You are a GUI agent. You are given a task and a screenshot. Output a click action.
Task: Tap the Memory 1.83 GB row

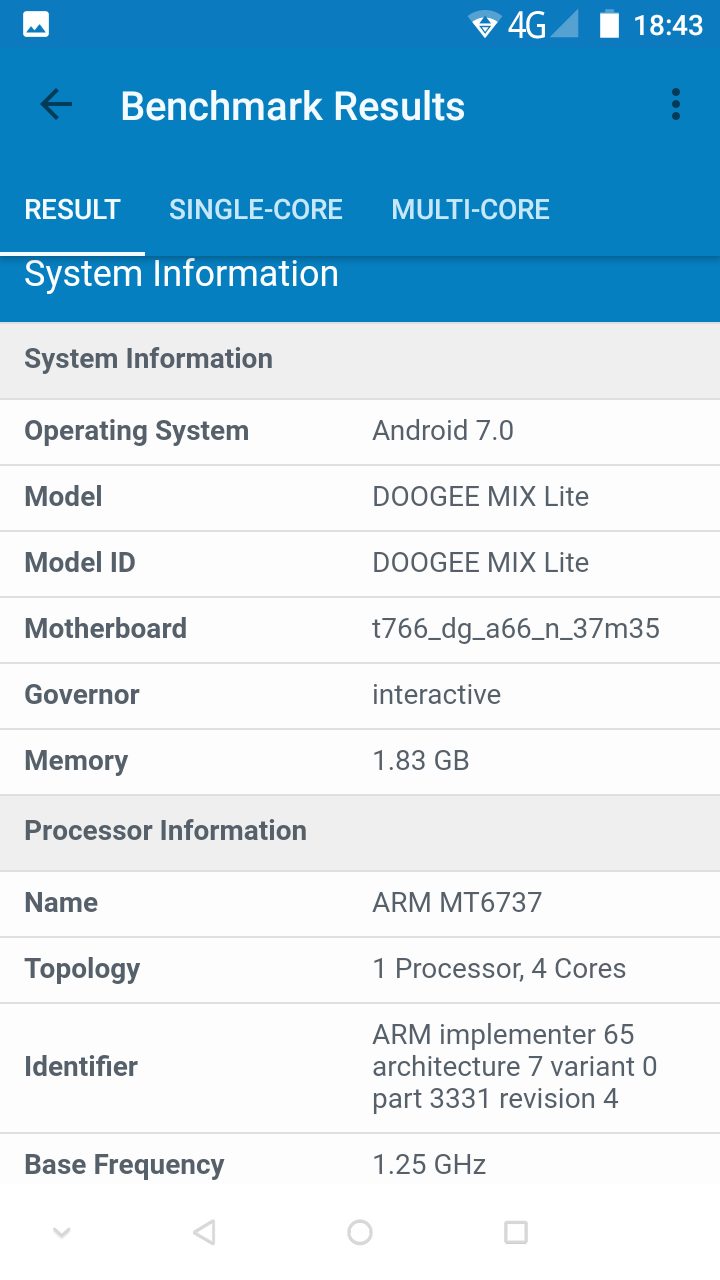360,761
